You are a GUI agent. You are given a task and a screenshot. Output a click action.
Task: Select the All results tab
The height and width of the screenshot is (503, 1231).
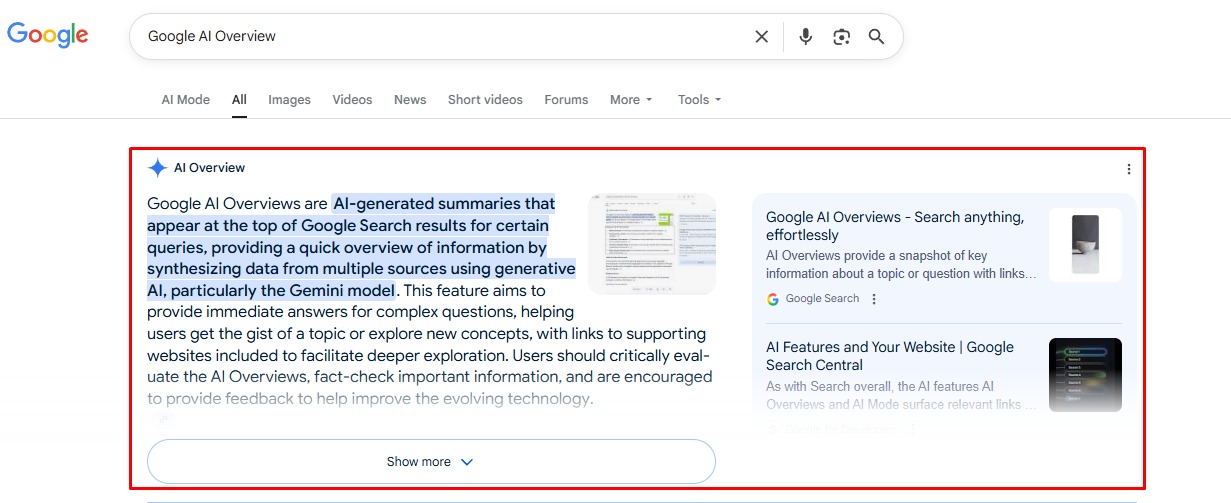tap(239, 100)
